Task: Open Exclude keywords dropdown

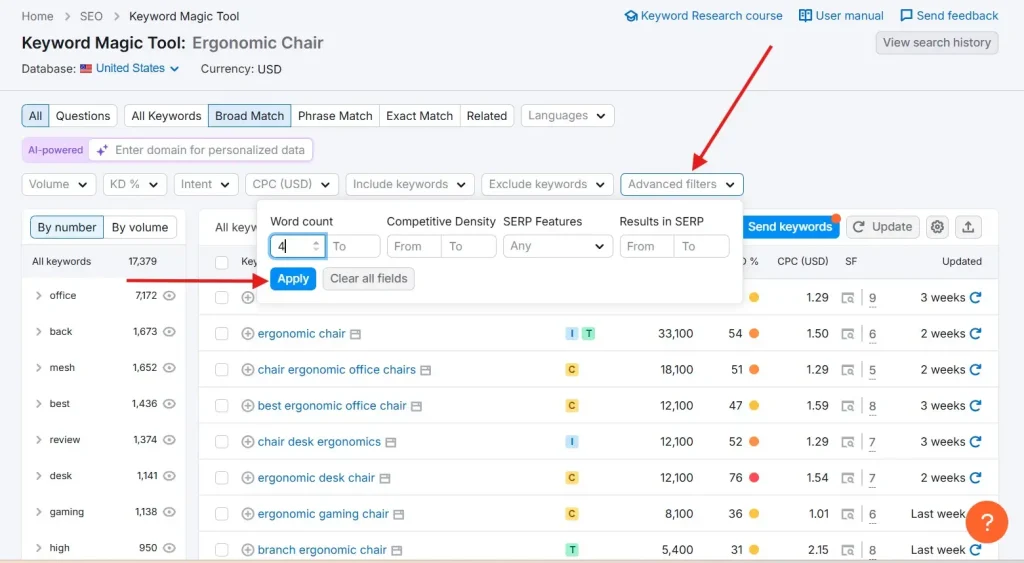Action: 547,184
